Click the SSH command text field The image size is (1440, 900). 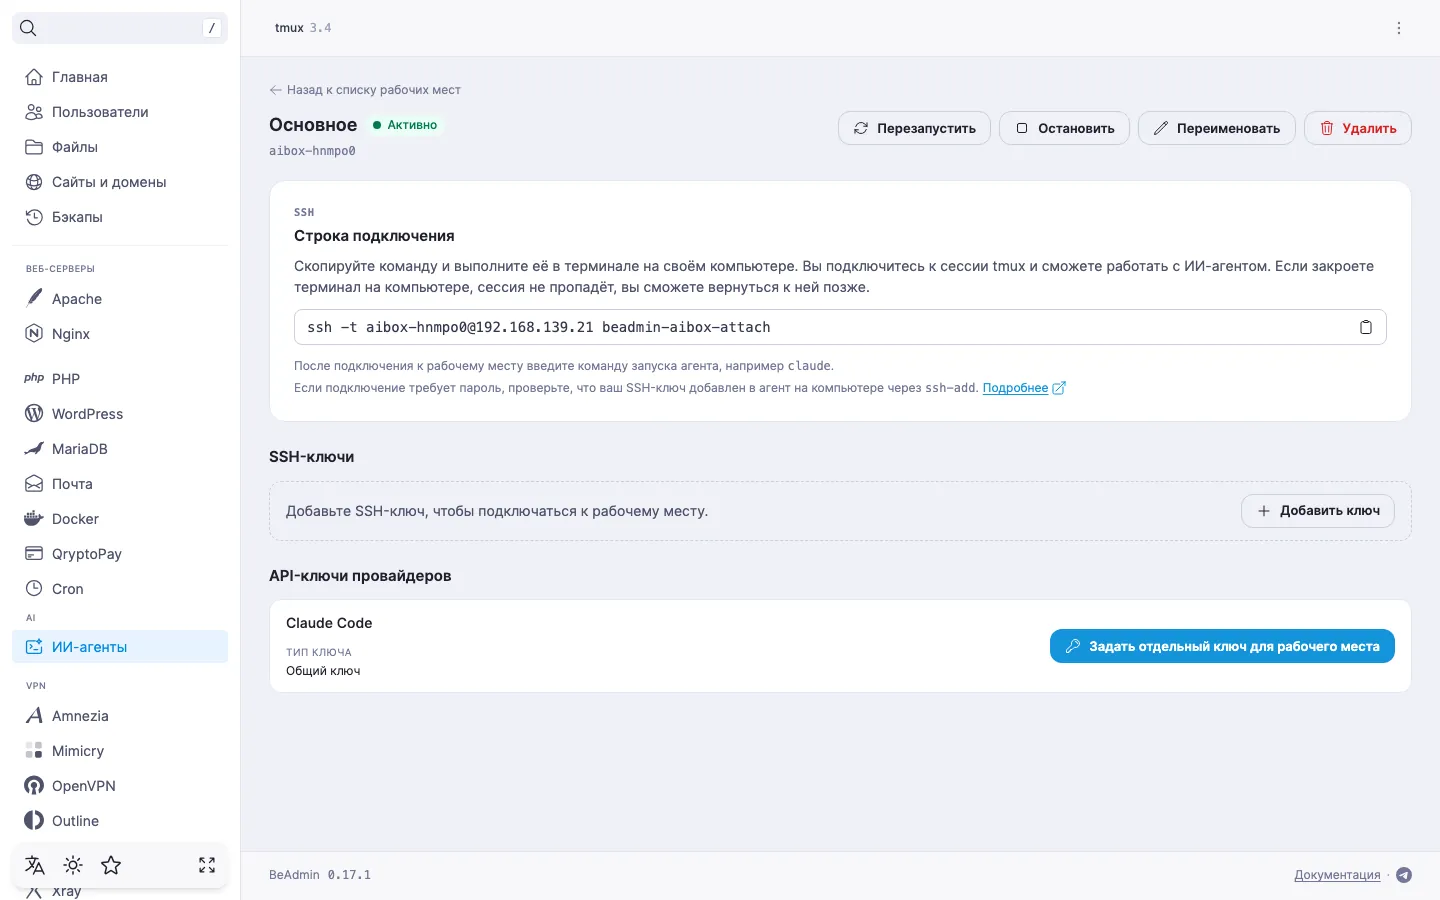840,327
